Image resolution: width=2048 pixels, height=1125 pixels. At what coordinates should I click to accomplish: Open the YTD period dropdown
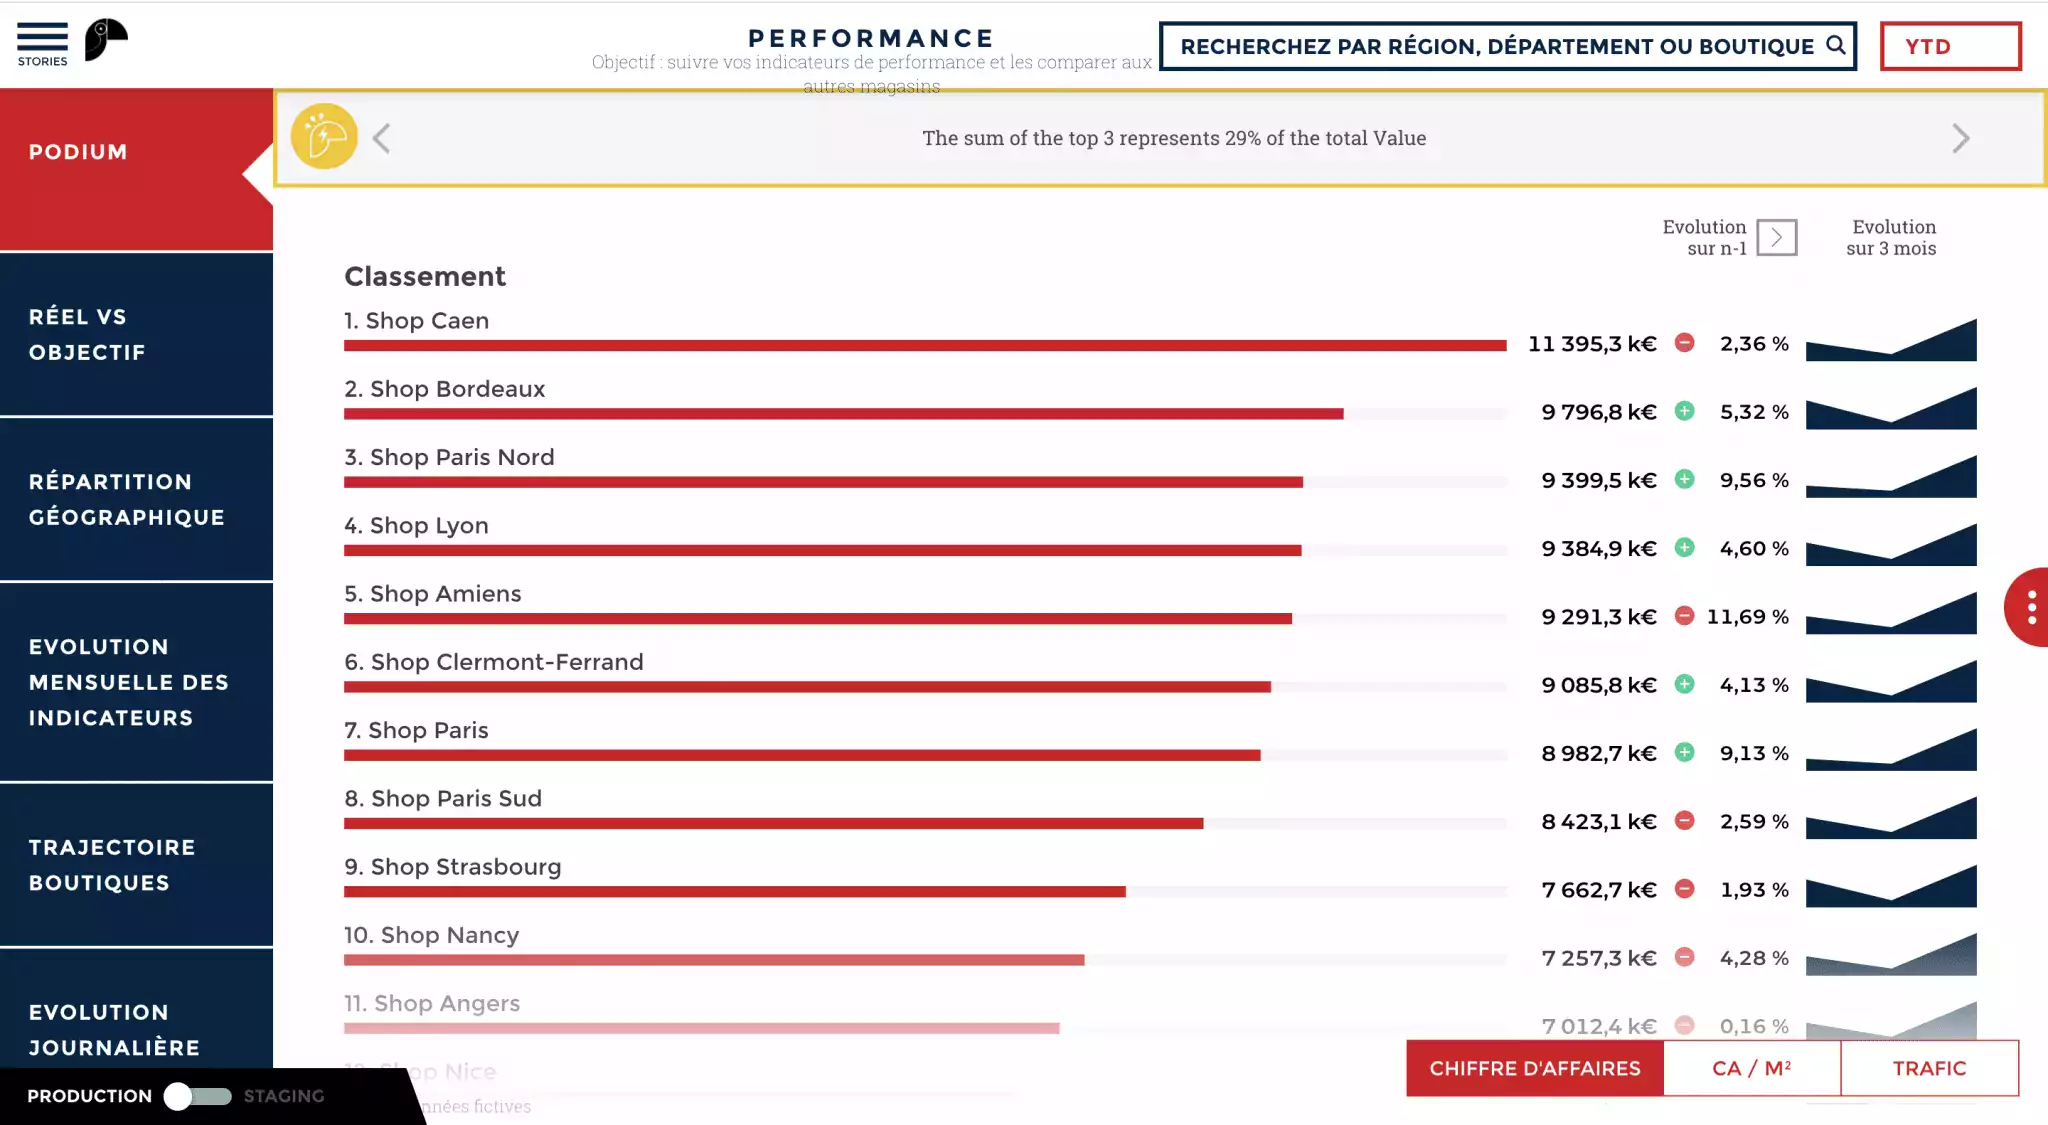point(1950,46)
